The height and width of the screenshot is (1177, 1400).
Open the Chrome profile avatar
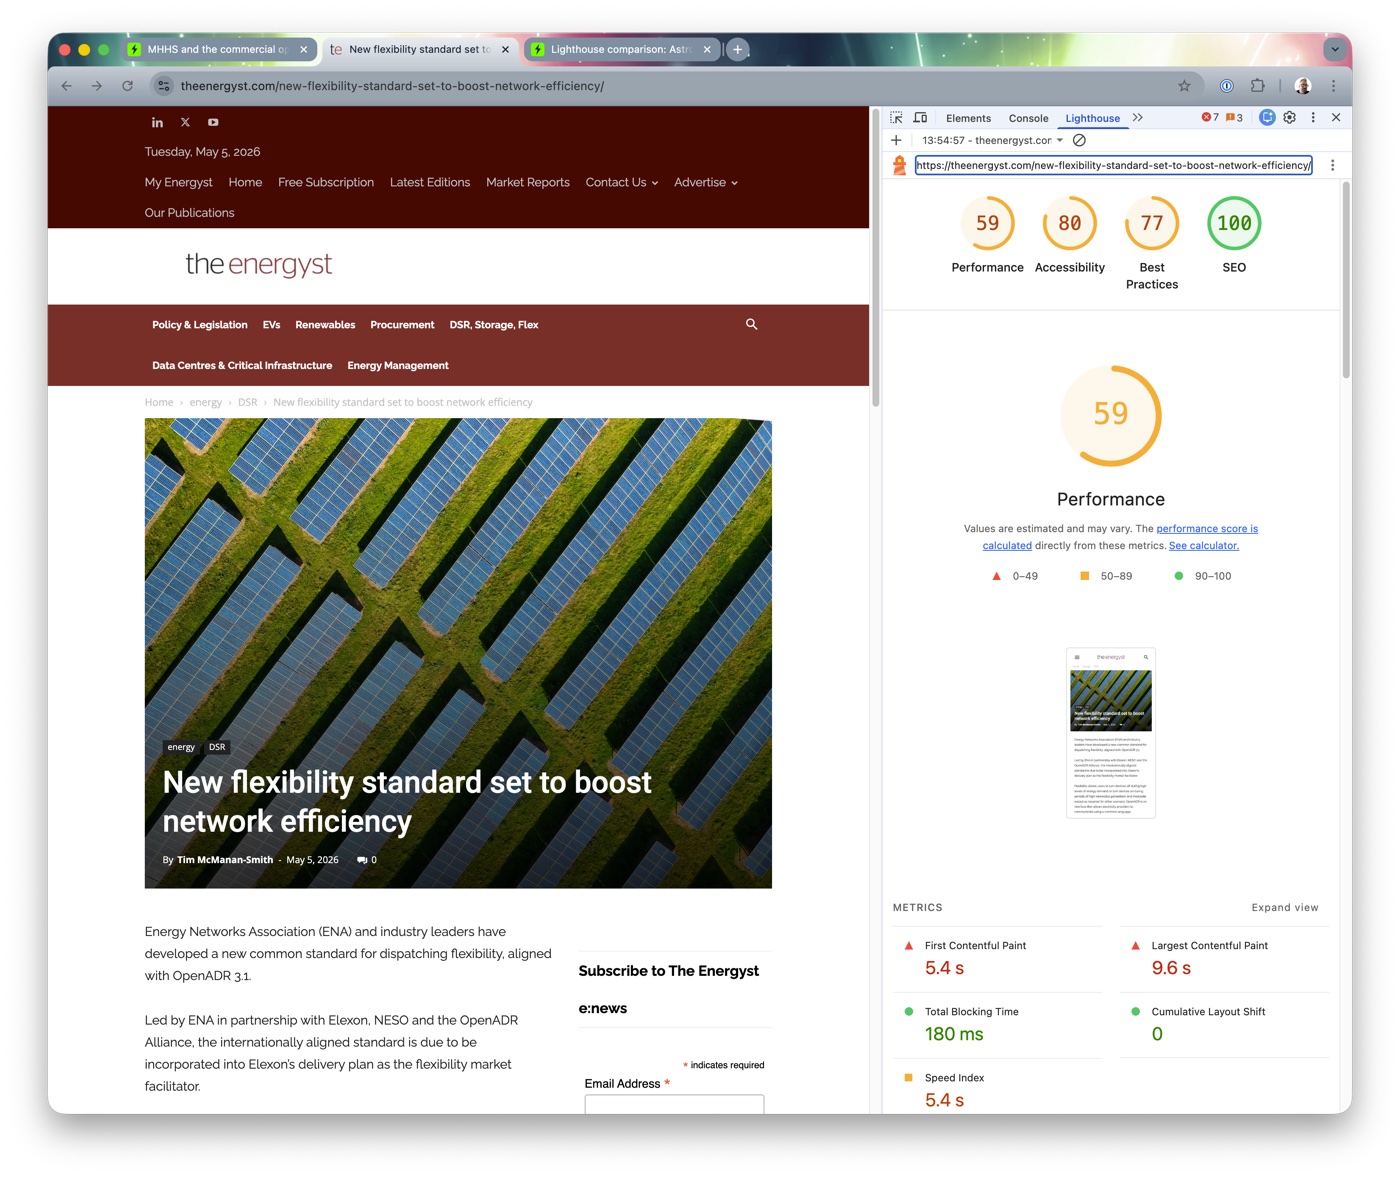point(1302,86)
